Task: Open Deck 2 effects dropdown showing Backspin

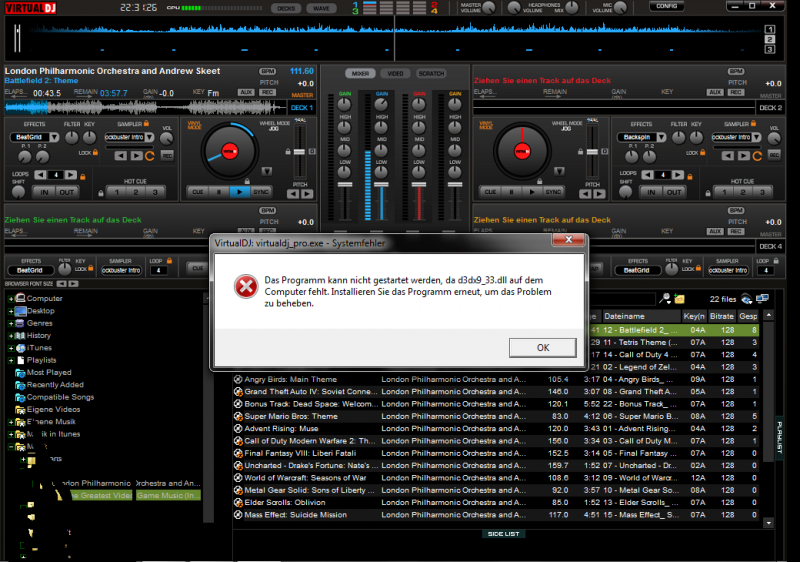Action: click(661, 137)
